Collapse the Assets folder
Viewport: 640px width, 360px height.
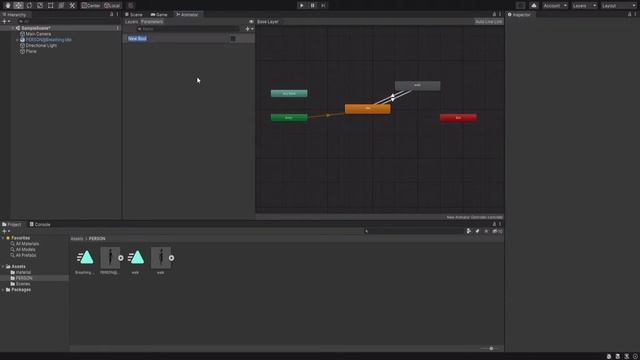[x=3, y=267]
